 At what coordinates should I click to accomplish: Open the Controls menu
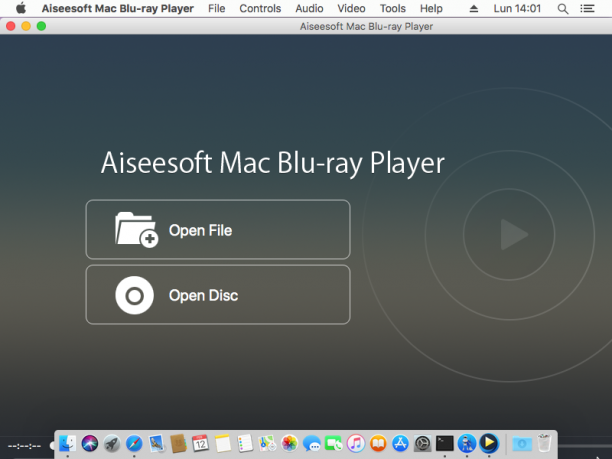[x=260, y=8]
